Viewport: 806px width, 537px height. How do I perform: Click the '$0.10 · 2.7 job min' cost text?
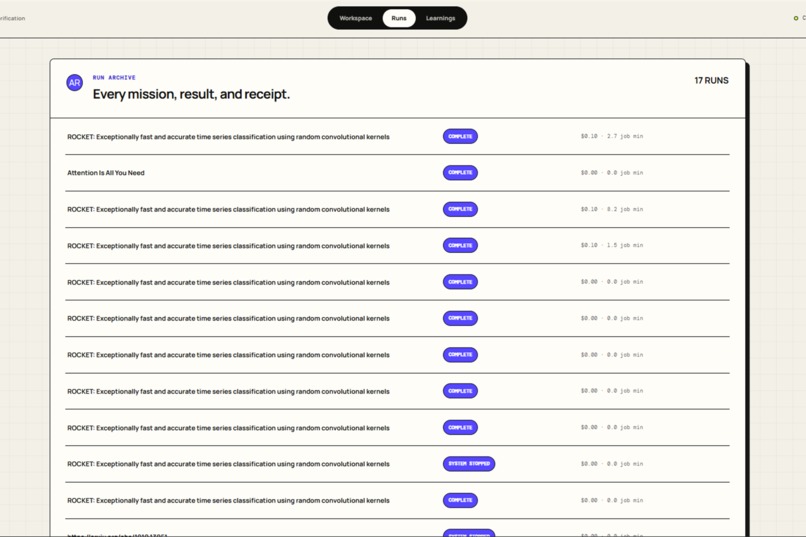612,136
